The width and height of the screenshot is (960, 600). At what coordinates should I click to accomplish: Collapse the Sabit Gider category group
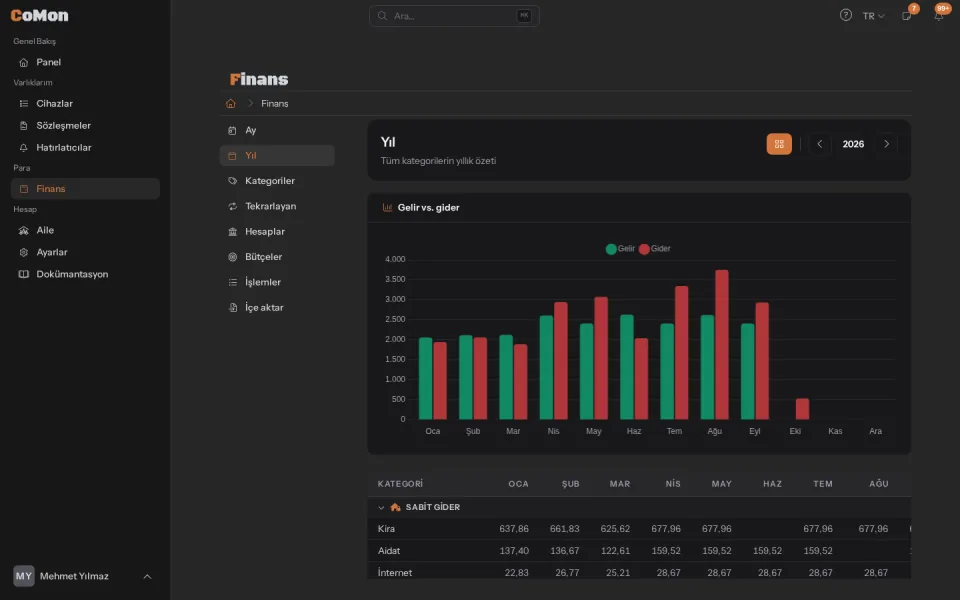(381, 508)
